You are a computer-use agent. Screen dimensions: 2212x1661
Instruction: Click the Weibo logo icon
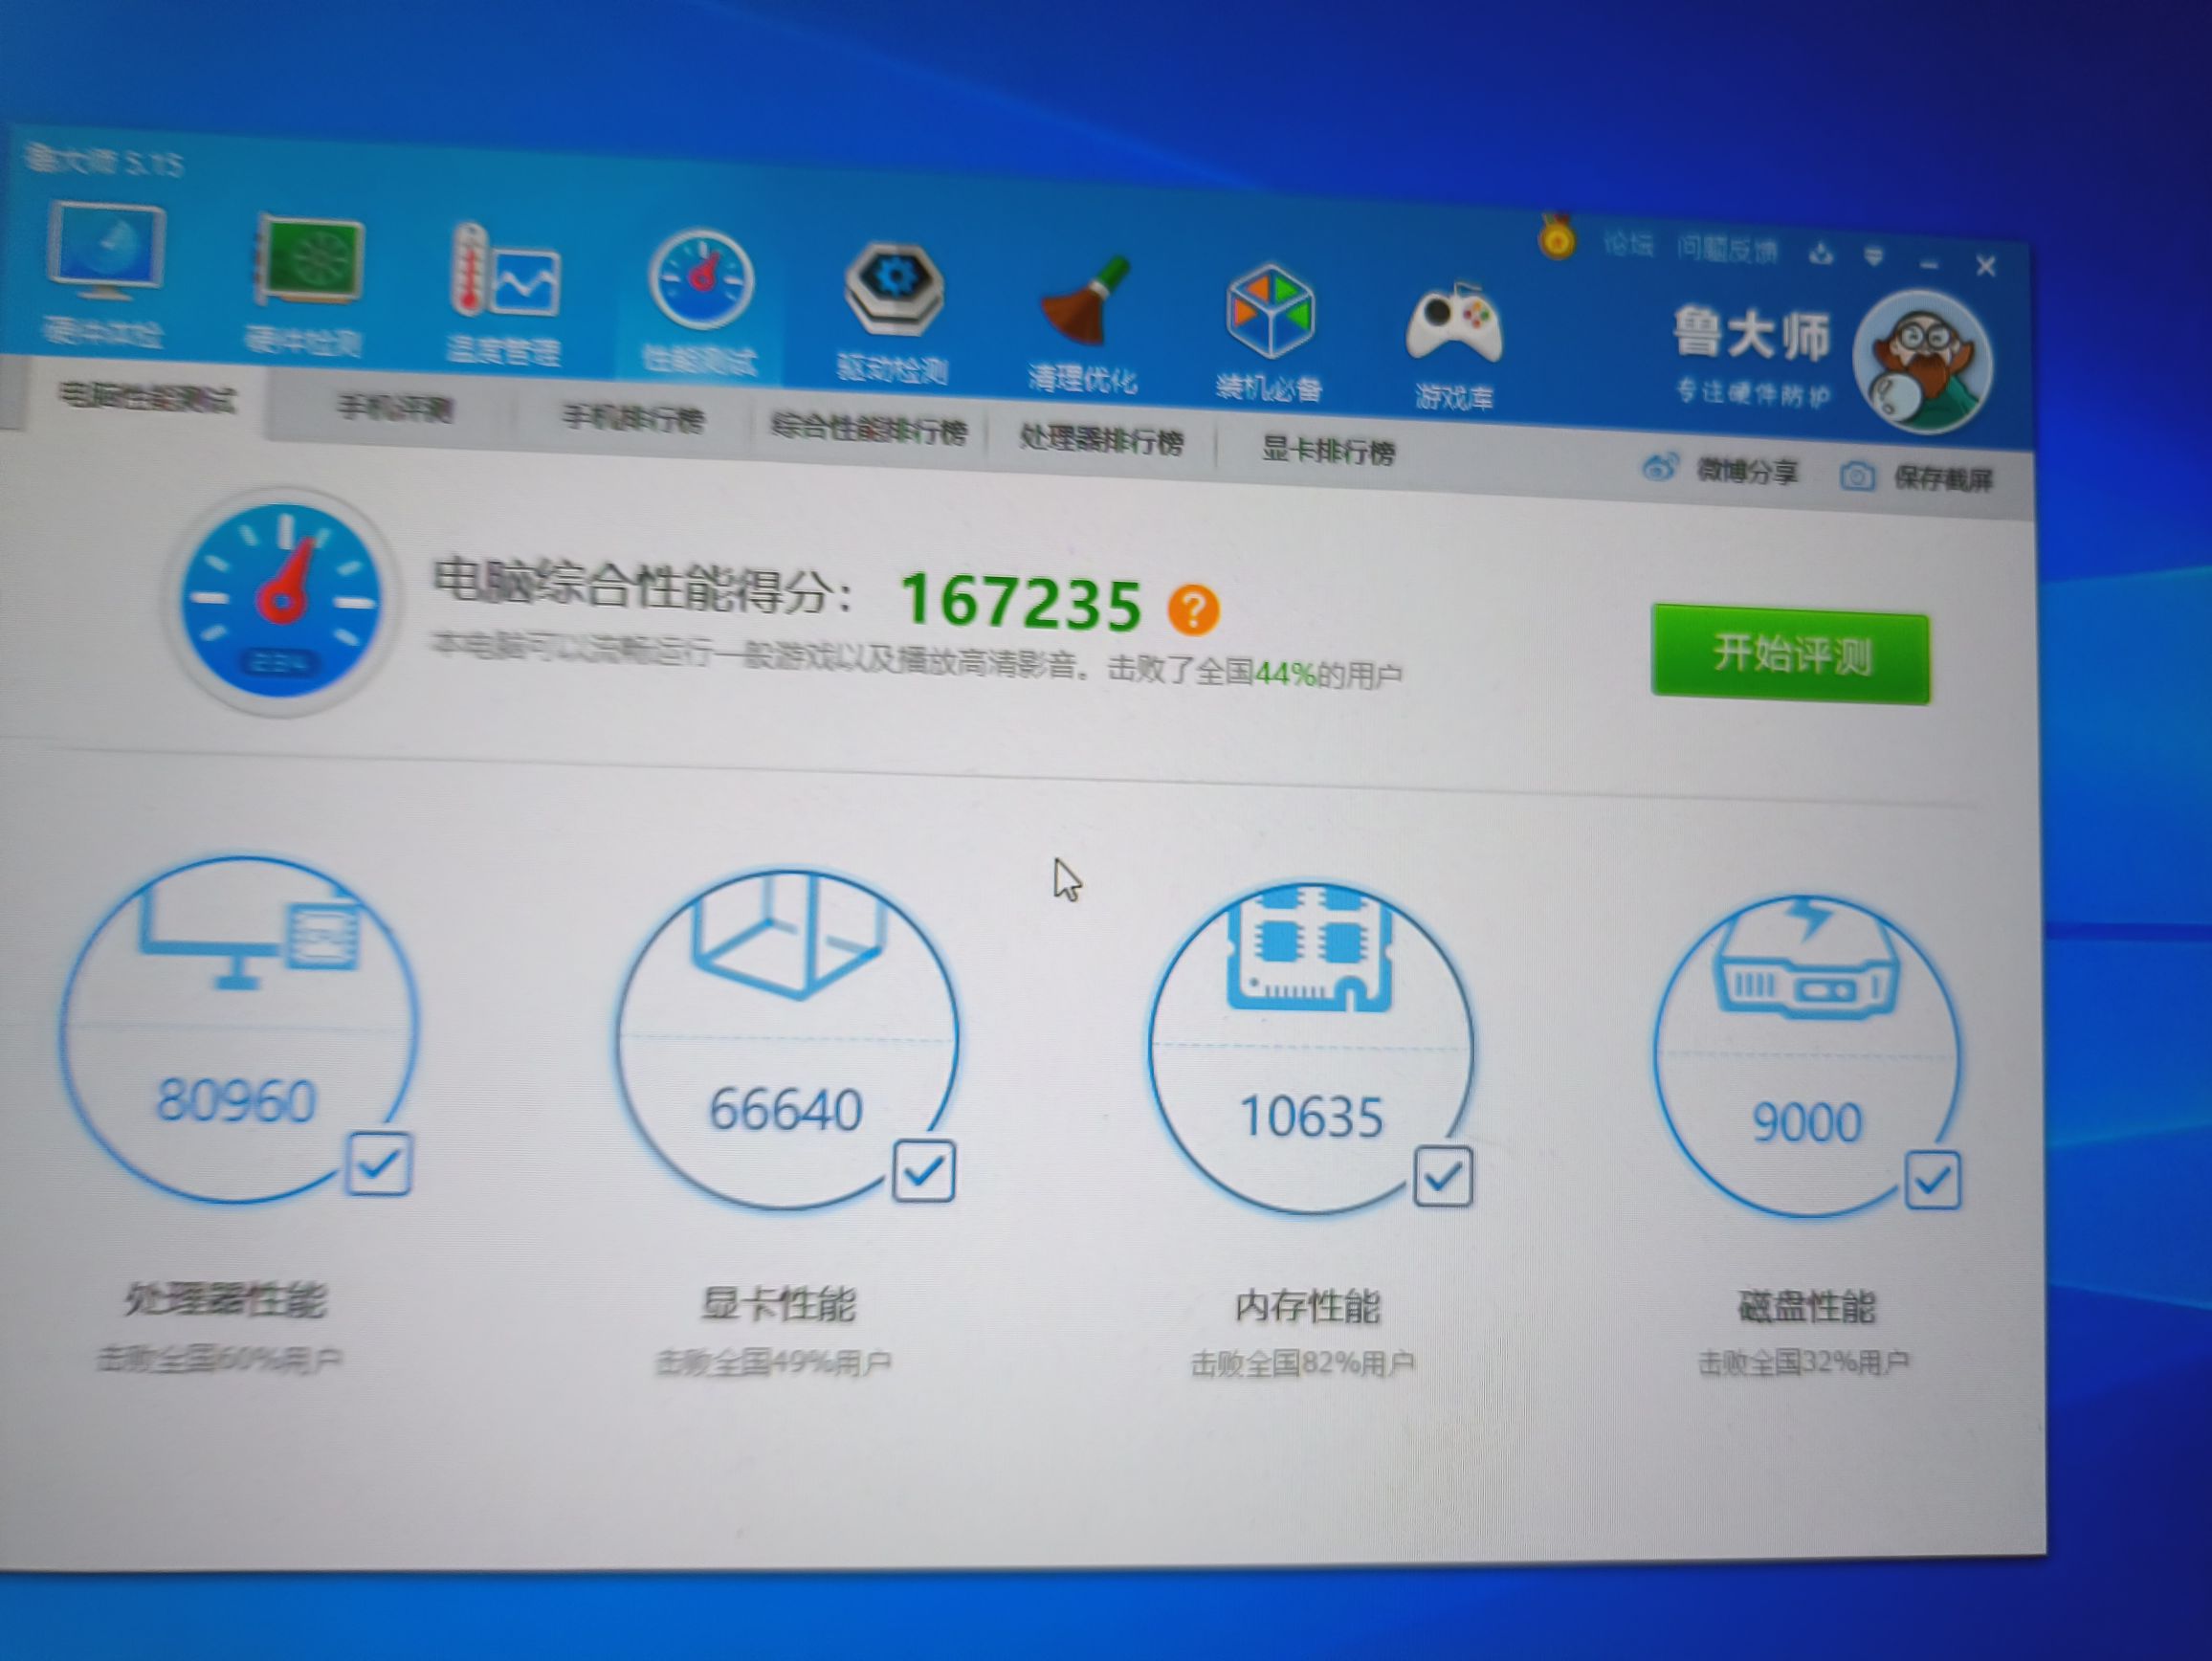(x=1660, y=467)
